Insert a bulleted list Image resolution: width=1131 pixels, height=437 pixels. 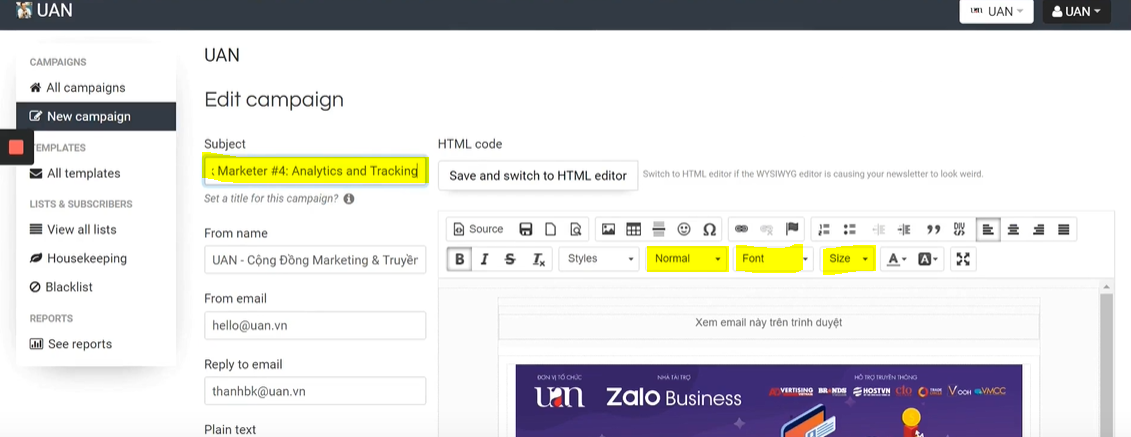tap(849, 229)
